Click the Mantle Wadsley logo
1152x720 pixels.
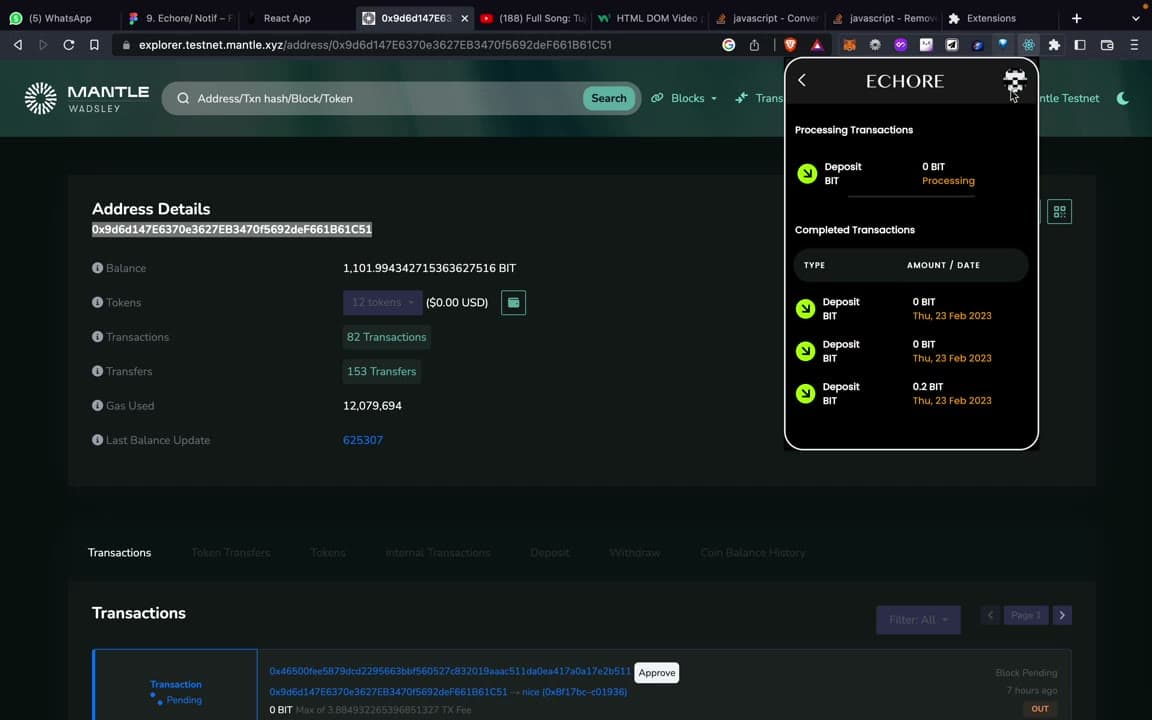(87, 98)
